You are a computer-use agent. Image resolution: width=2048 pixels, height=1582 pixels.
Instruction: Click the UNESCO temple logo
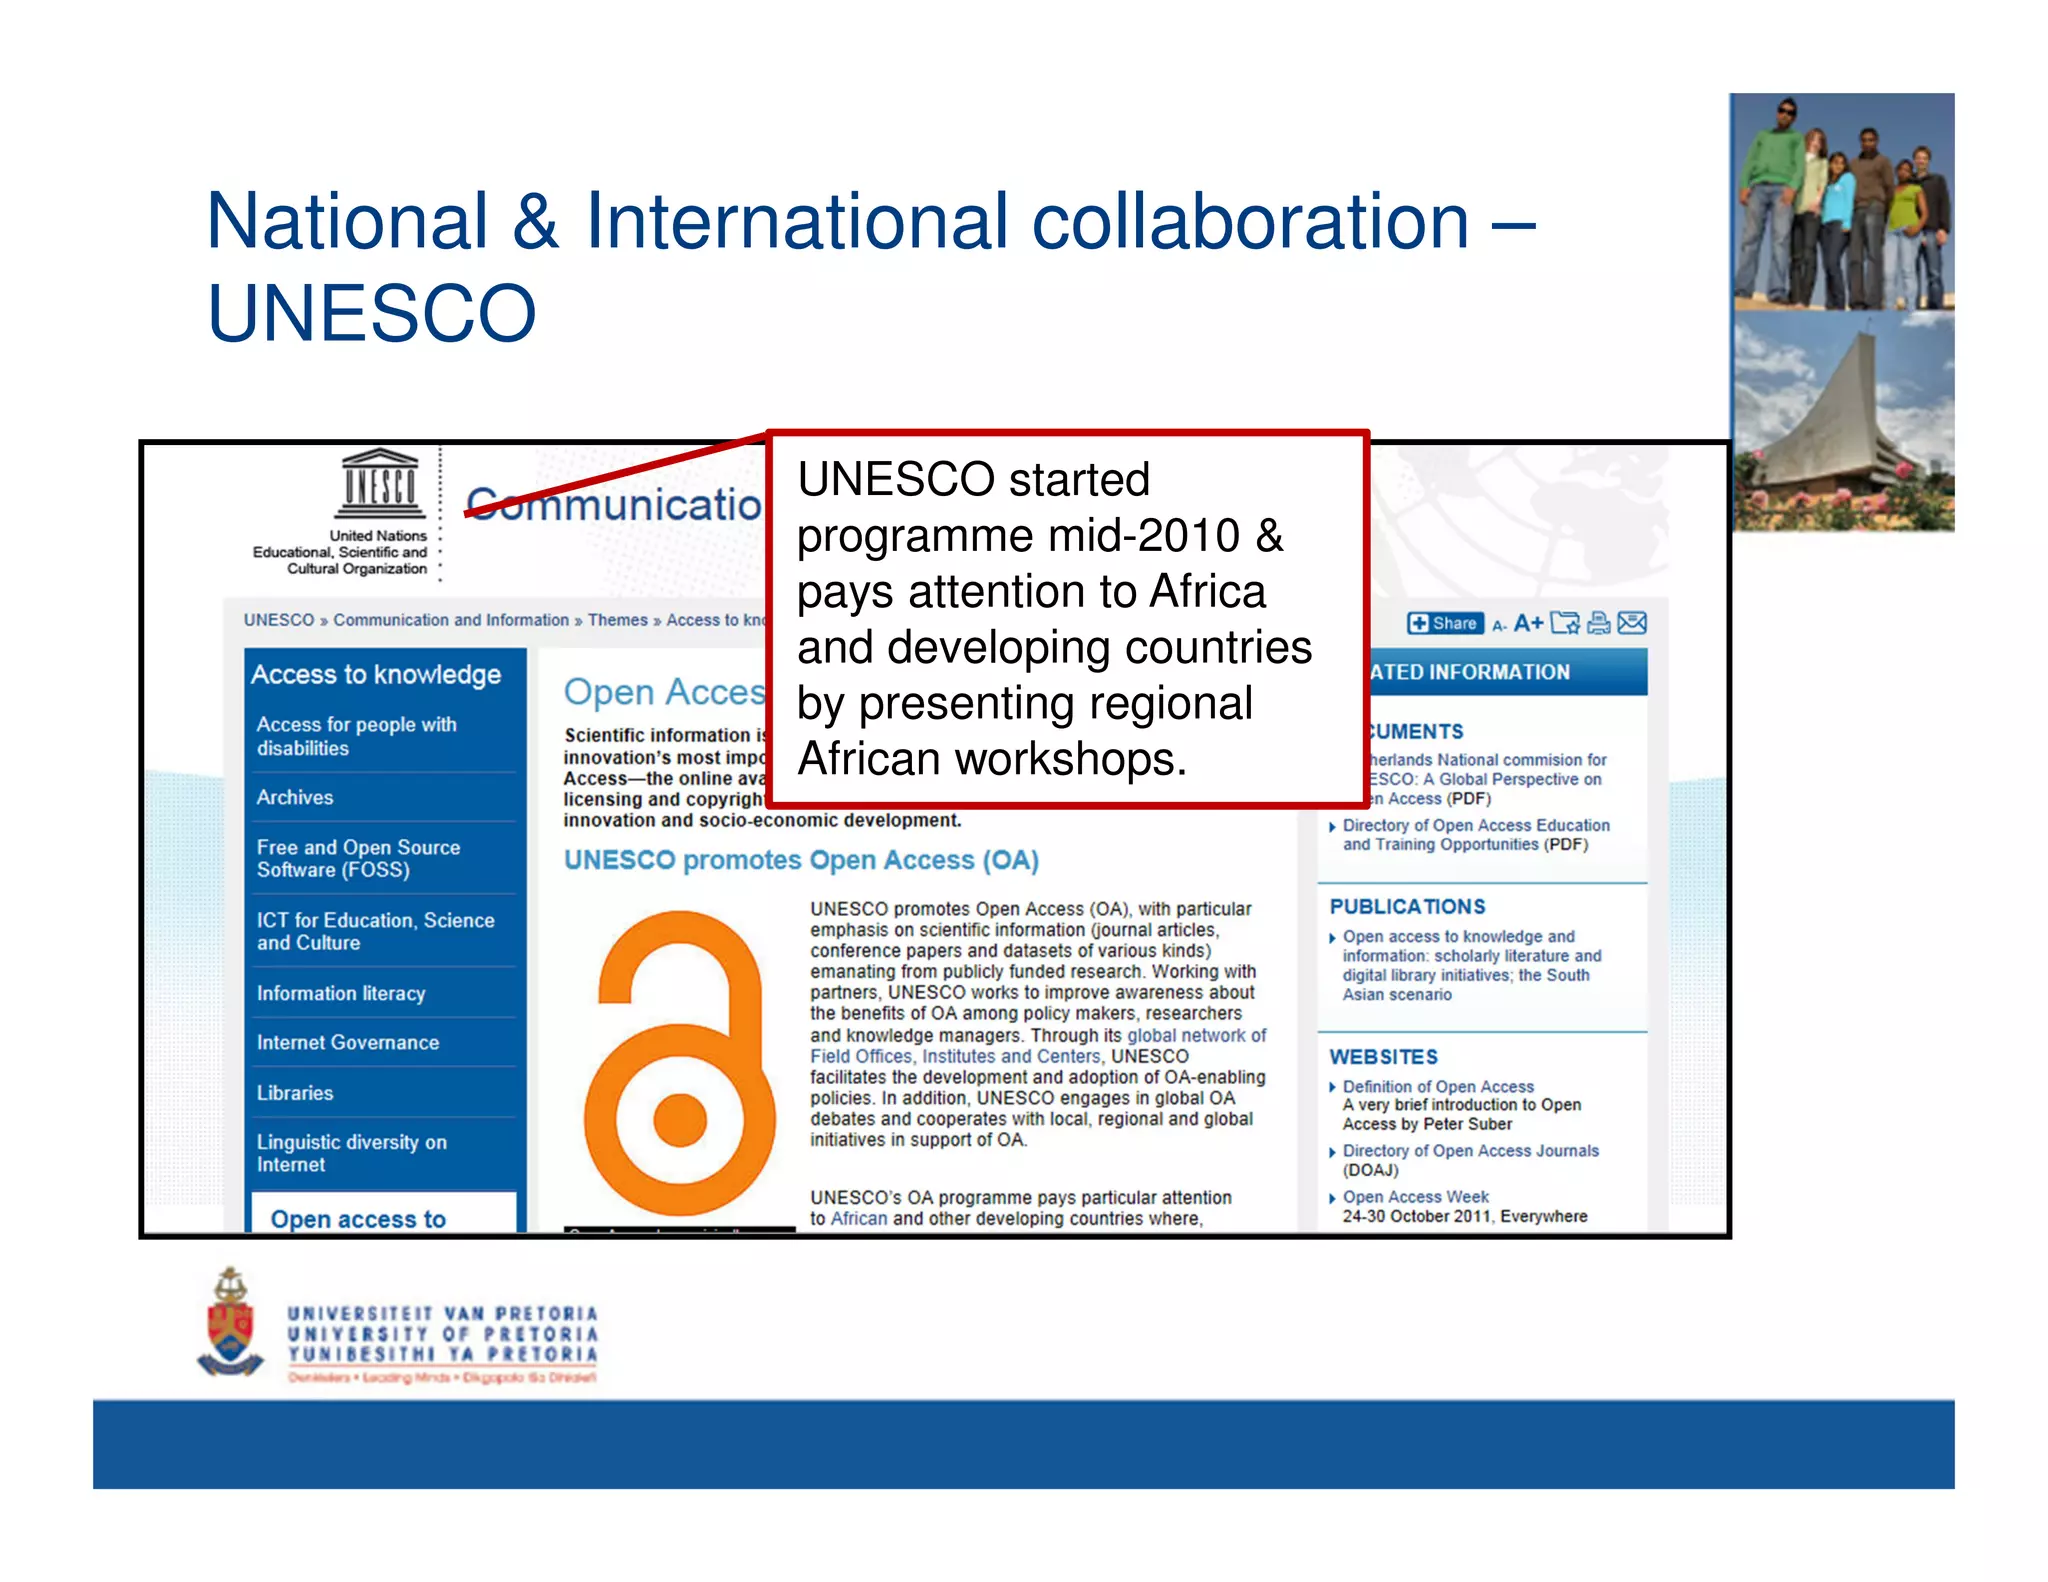coord(380,484)
